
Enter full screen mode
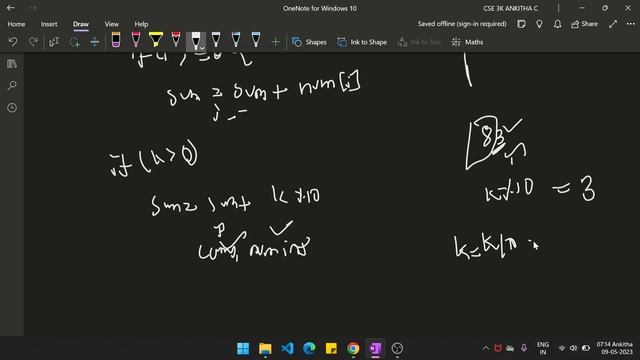(x=613, y=24)
